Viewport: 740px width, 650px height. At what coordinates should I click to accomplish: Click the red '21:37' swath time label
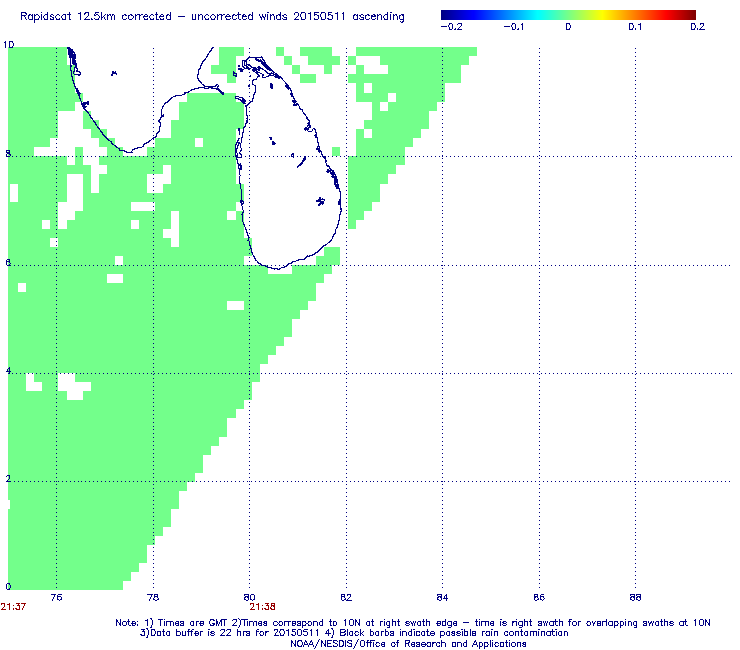point(13,607)
